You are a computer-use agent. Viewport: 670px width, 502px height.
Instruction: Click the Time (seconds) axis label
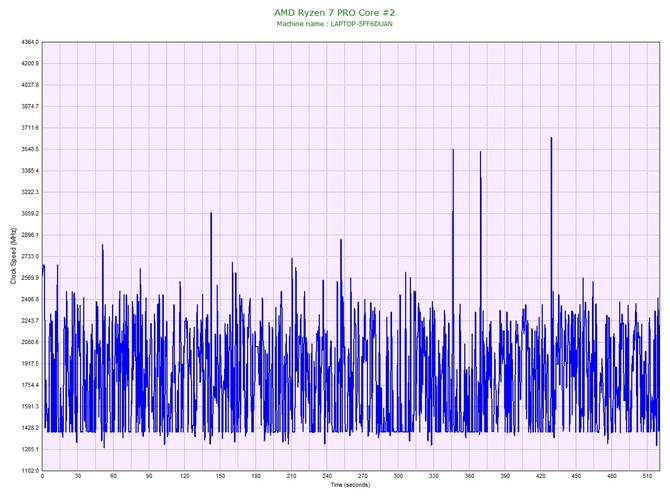click(x=350, y=485)
